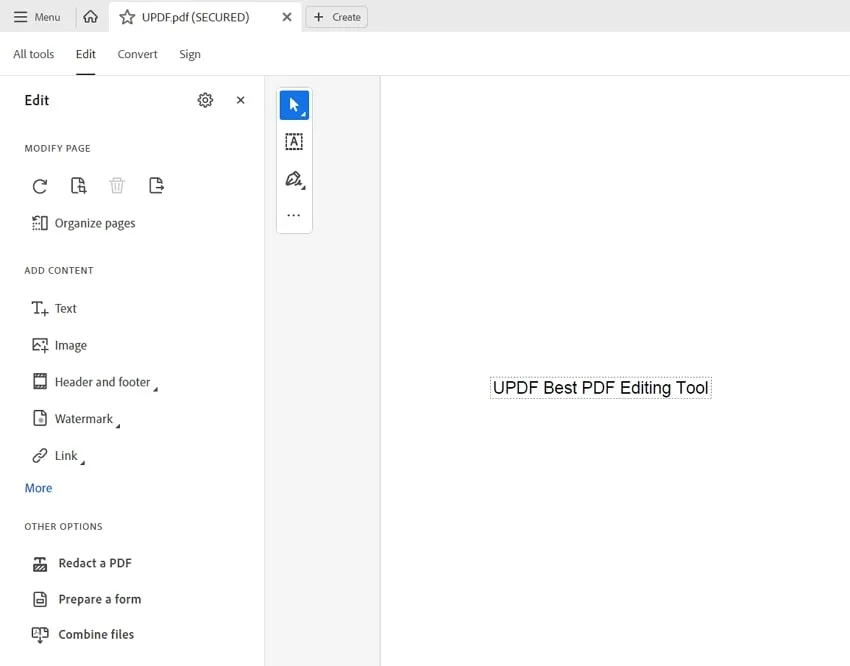850x666 pixels.
Task: Open the All tools tab
Action: [34, 54]
